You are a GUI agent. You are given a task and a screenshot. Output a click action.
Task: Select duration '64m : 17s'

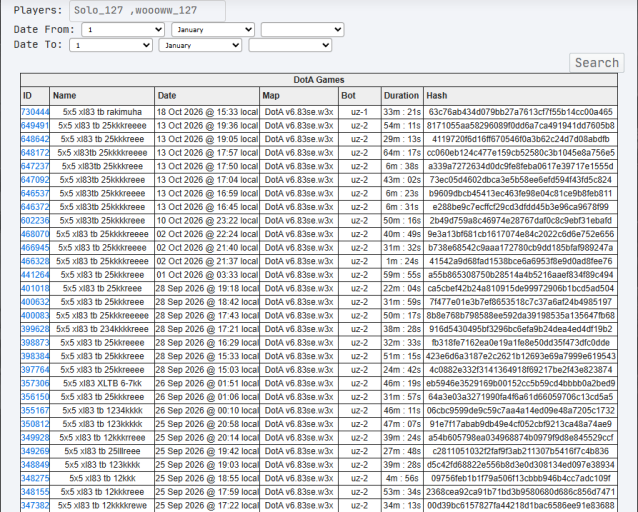pyautogui.click(x=402, y=153)
